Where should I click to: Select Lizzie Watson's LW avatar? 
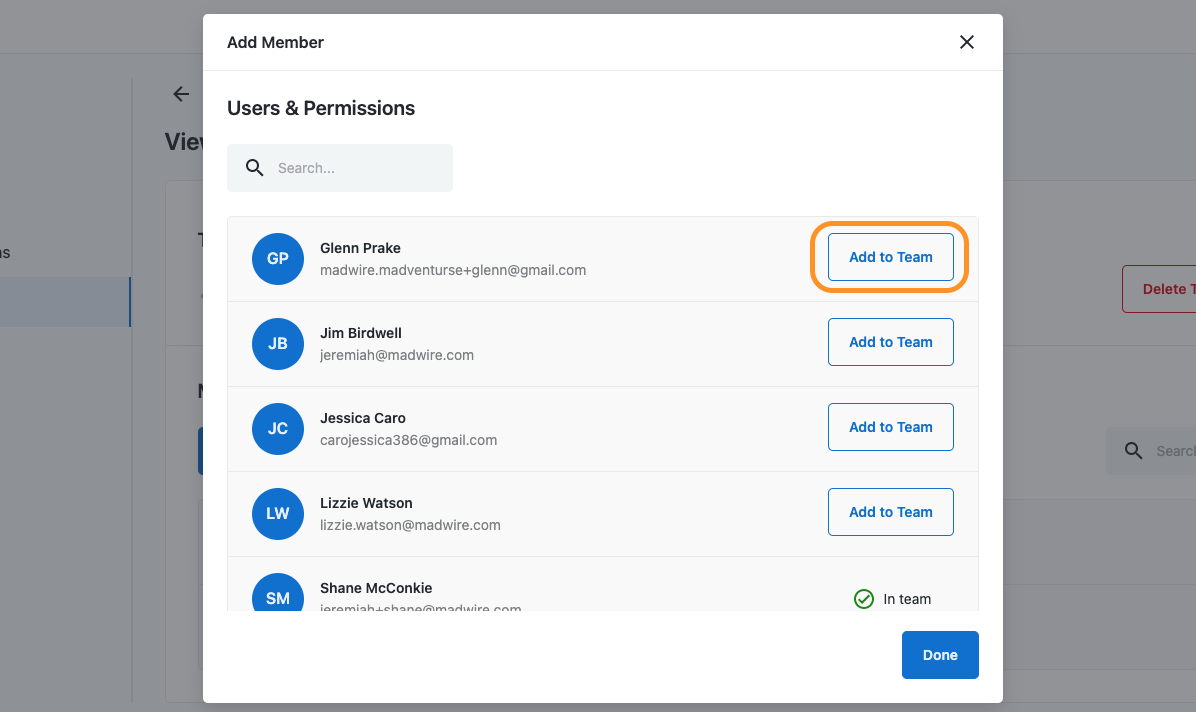click(278, 514)
